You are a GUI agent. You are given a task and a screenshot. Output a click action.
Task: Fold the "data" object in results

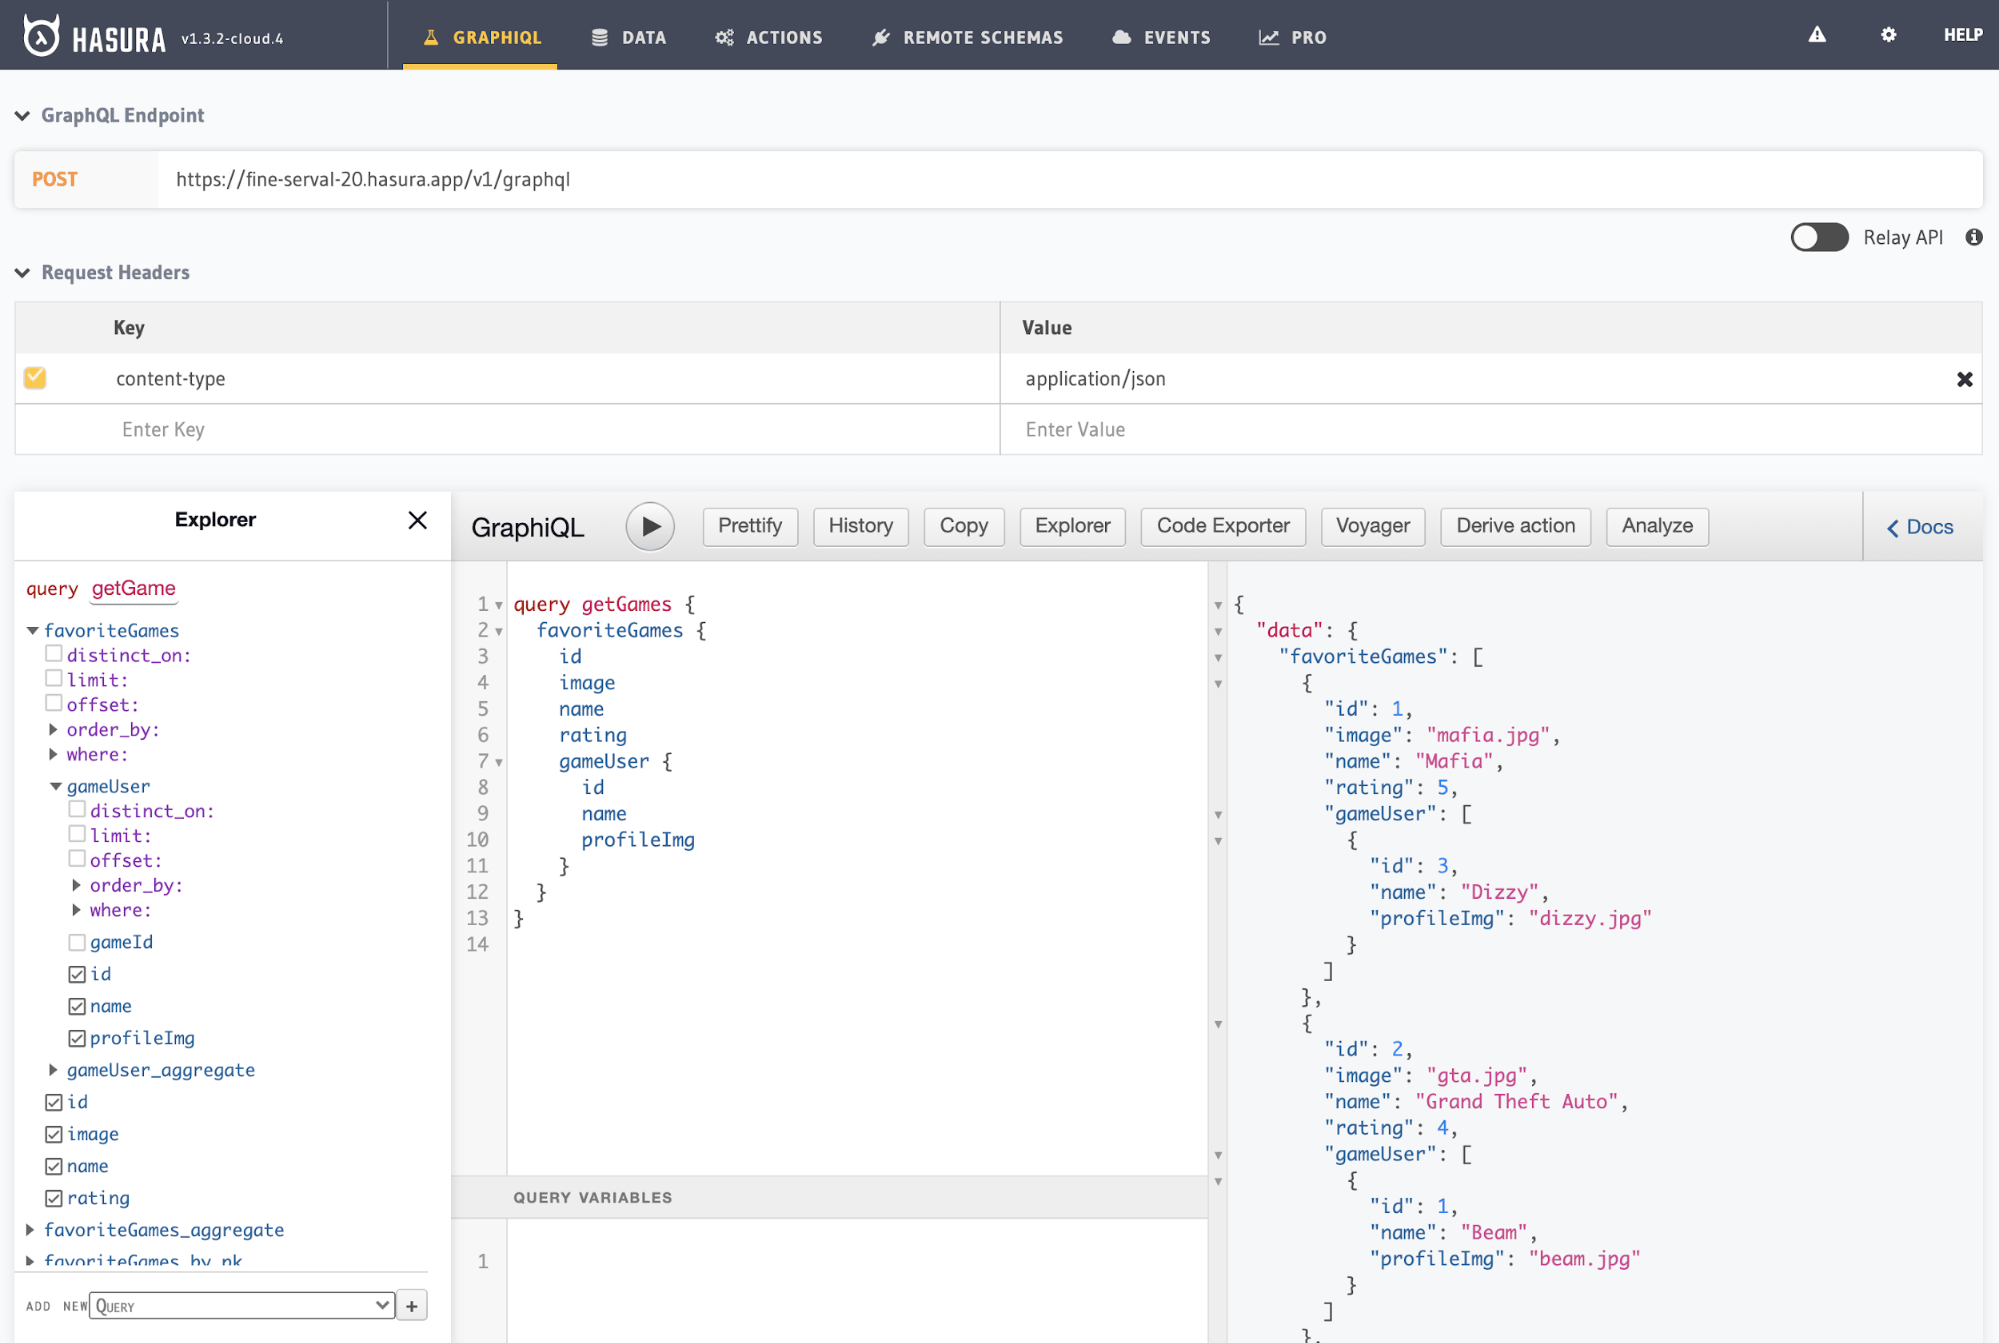[x=1218, y=632]
